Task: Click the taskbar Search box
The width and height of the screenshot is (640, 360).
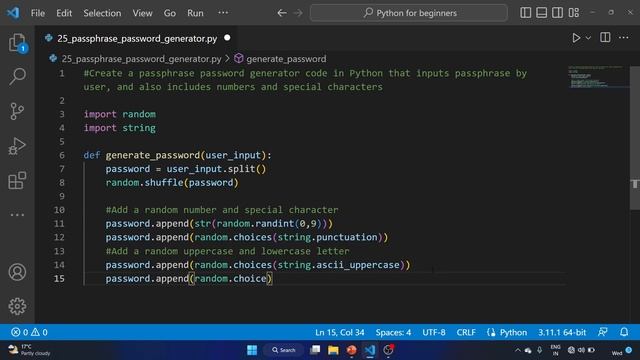Action: pyautogui.click(x=284, y=350)
